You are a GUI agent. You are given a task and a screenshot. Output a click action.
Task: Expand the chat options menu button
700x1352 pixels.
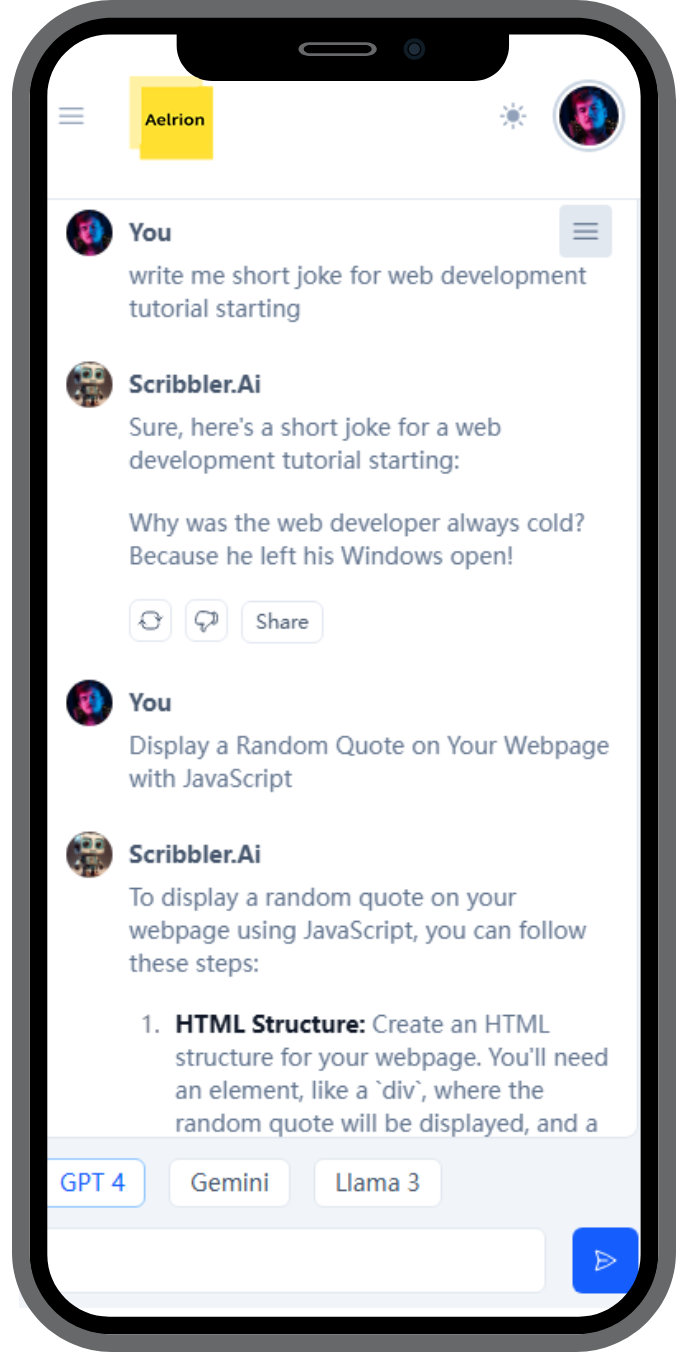click(x=585, y=232)
